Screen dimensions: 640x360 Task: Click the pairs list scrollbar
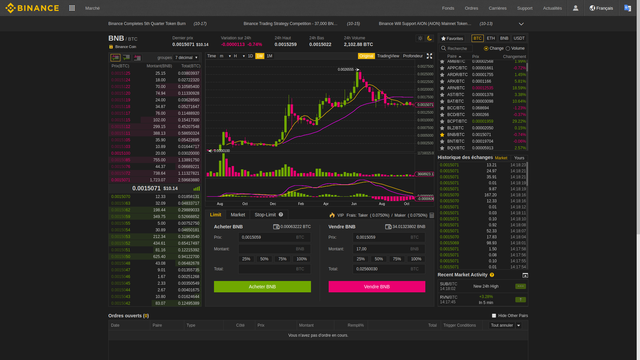tap(527, 67)
